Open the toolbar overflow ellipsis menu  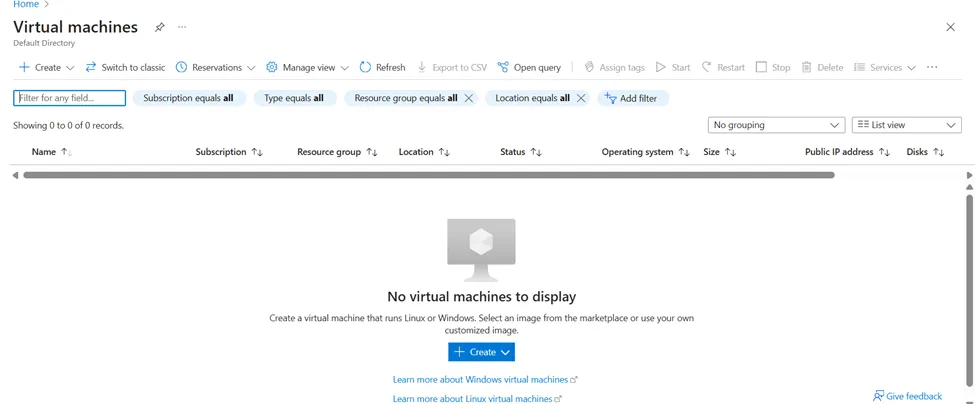[x=931, y=67]
